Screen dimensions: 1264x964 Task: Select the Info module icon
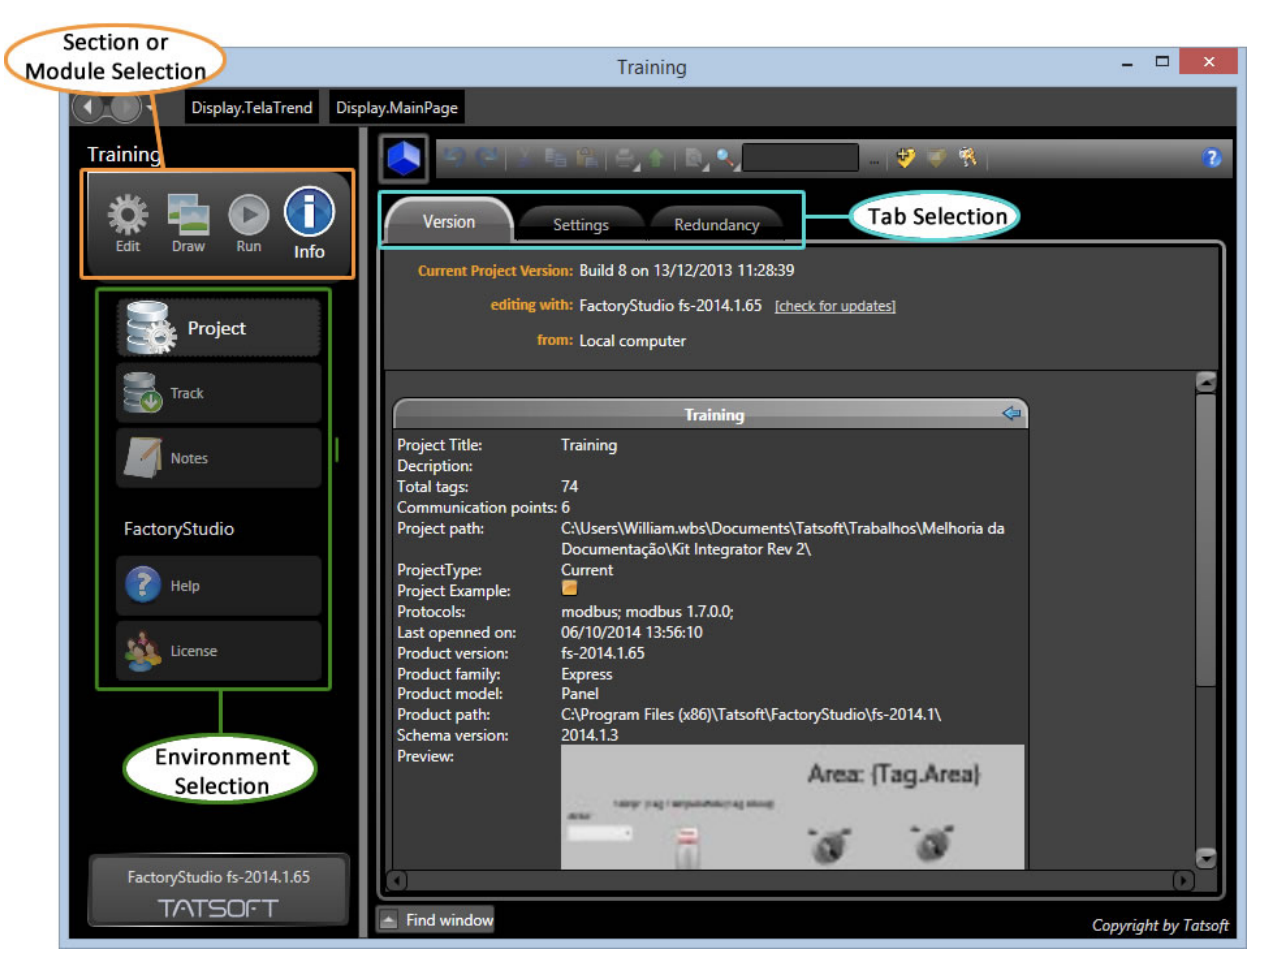pyautogui.click(x=309, y=213)
